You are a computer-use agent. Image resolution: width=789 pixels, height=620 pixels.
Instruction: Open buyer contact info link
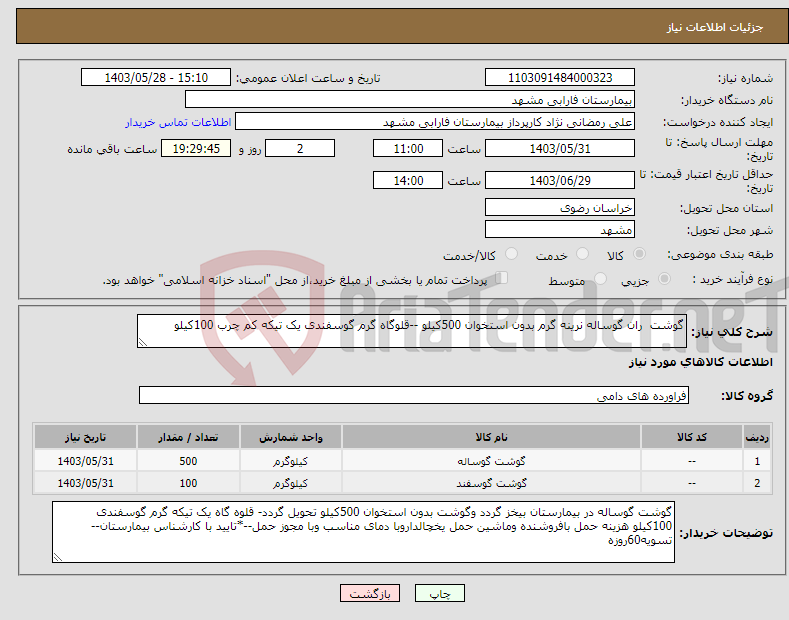[178, 122]
